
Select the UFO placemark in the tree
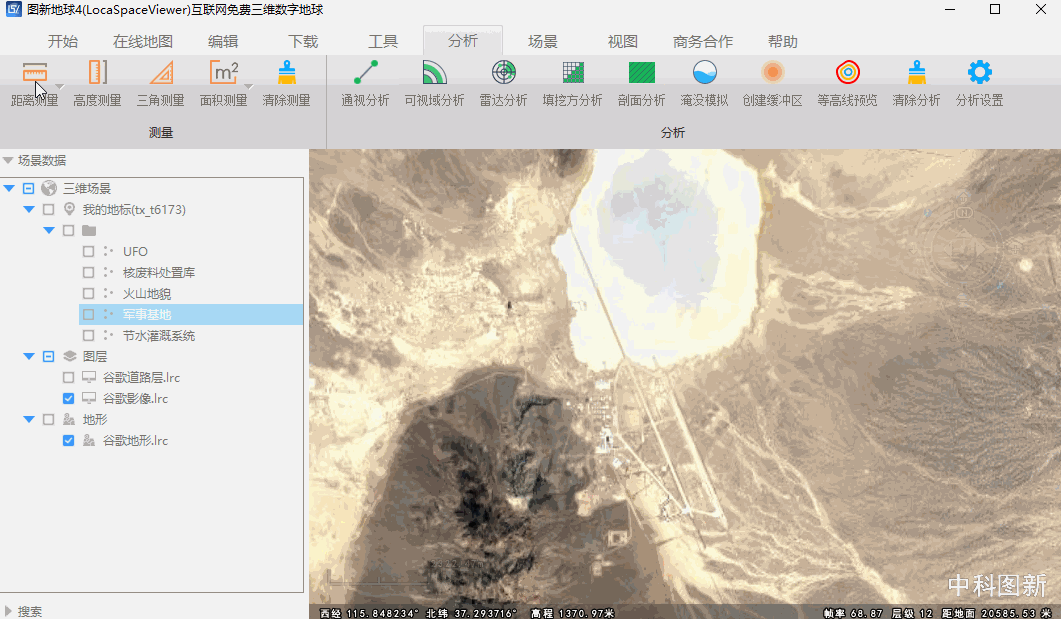(x=135, y=251)
